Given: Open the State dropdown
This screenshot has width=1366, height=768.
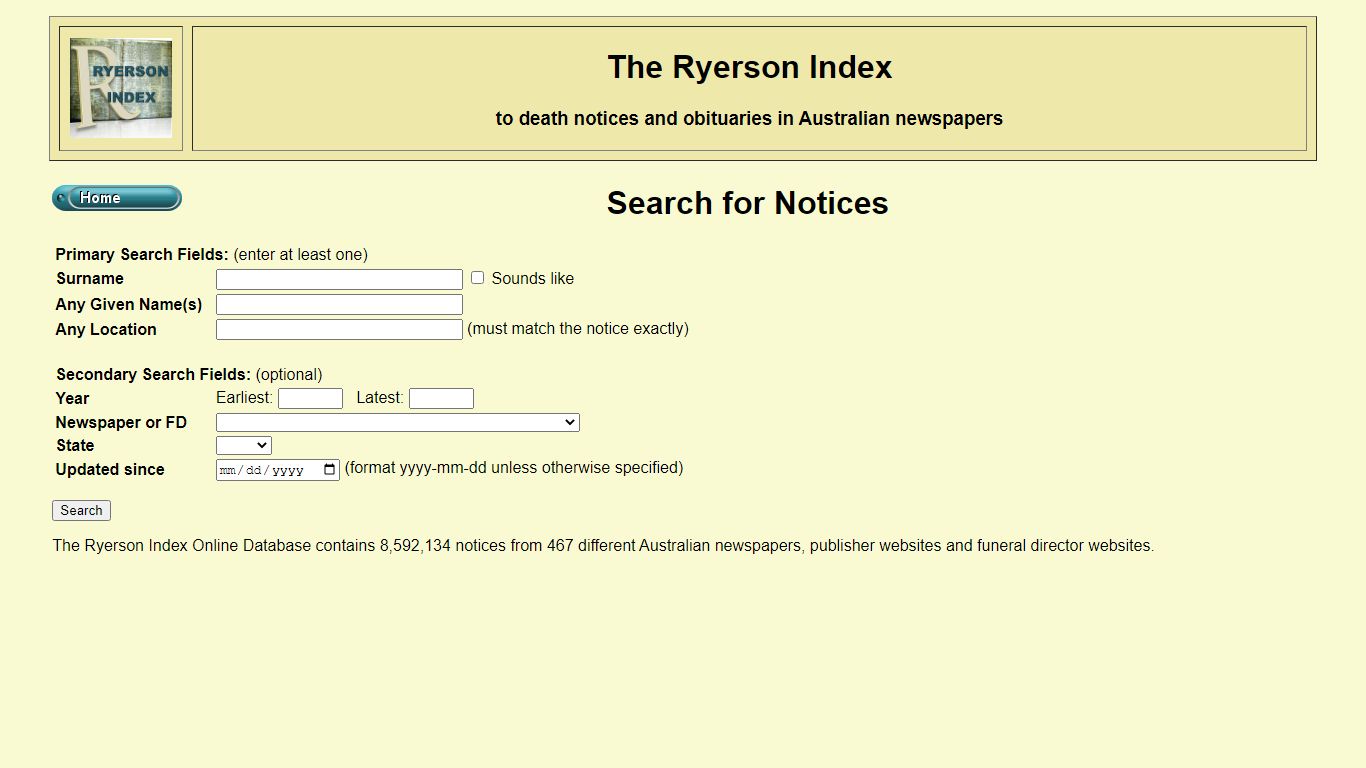Looking at the screenshot, I should (244, 445).
